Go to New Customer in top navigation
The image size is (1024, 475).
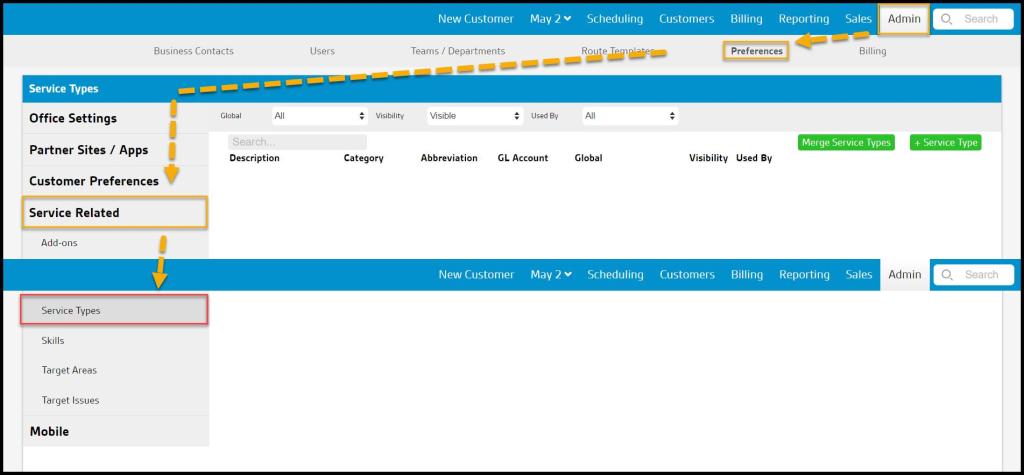[x=475, y=19]
